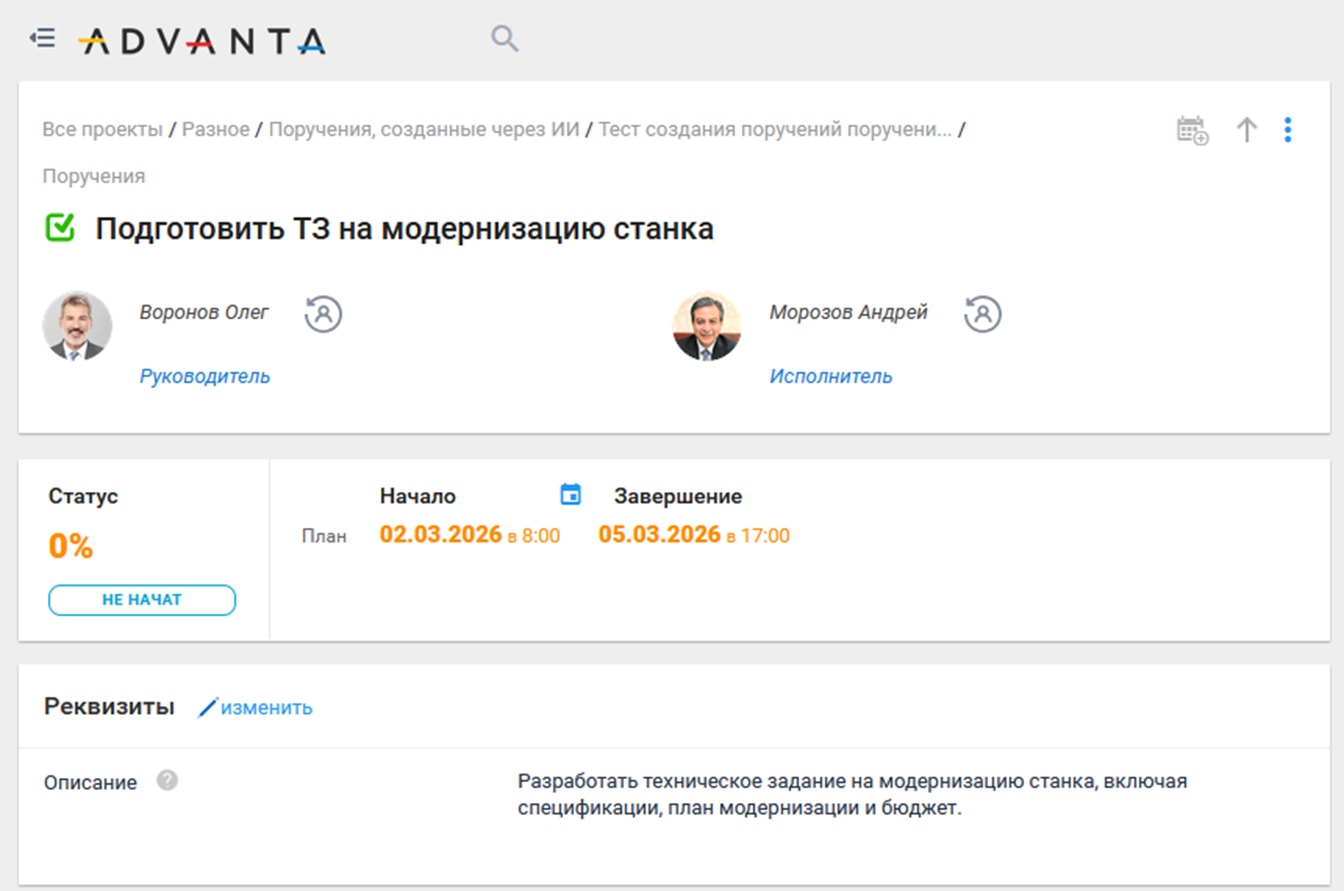Click the blue calendar icon between dates

pyautogui.click(x=570, y=494)
